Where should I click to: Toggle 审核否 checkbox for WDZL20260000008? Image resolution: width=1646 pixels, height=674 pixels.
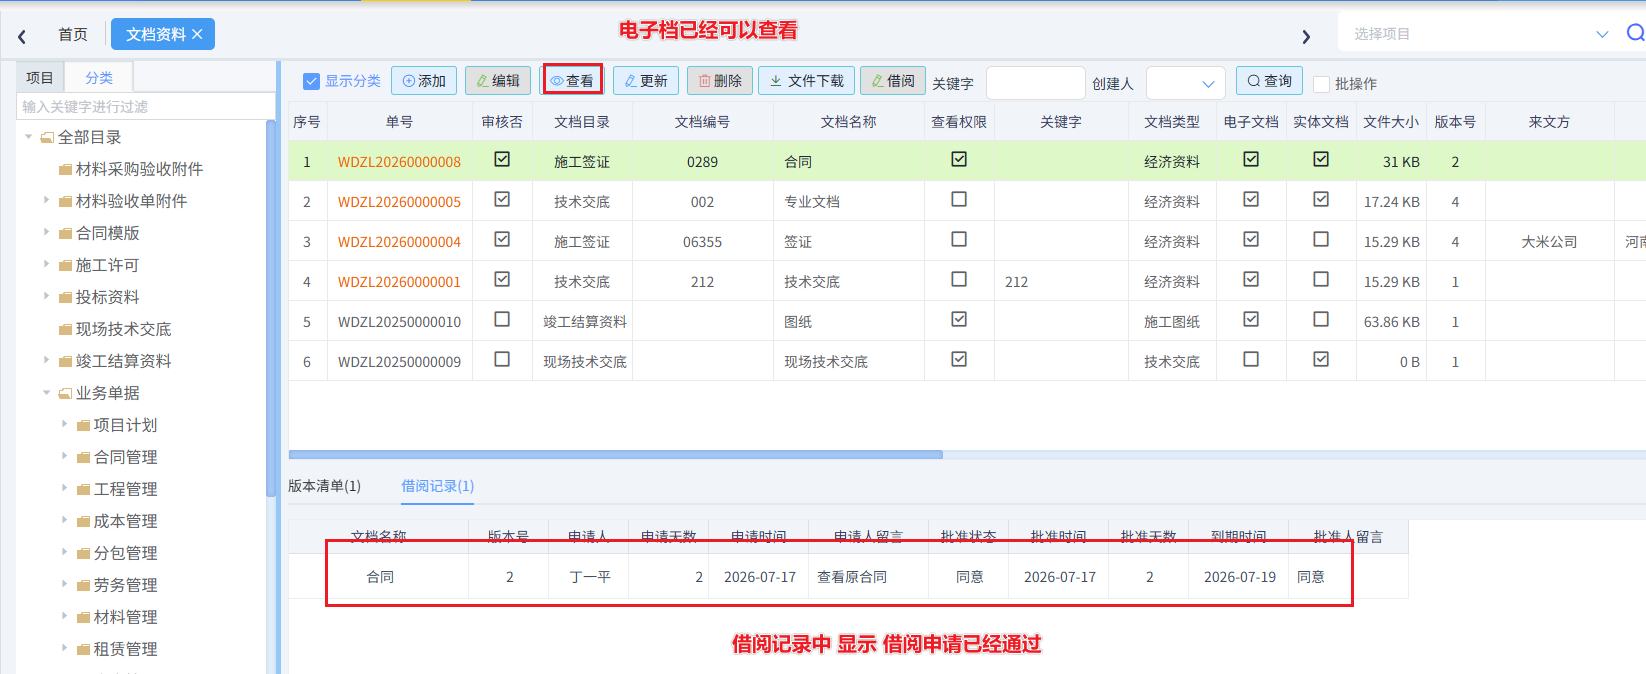point(502,159)
